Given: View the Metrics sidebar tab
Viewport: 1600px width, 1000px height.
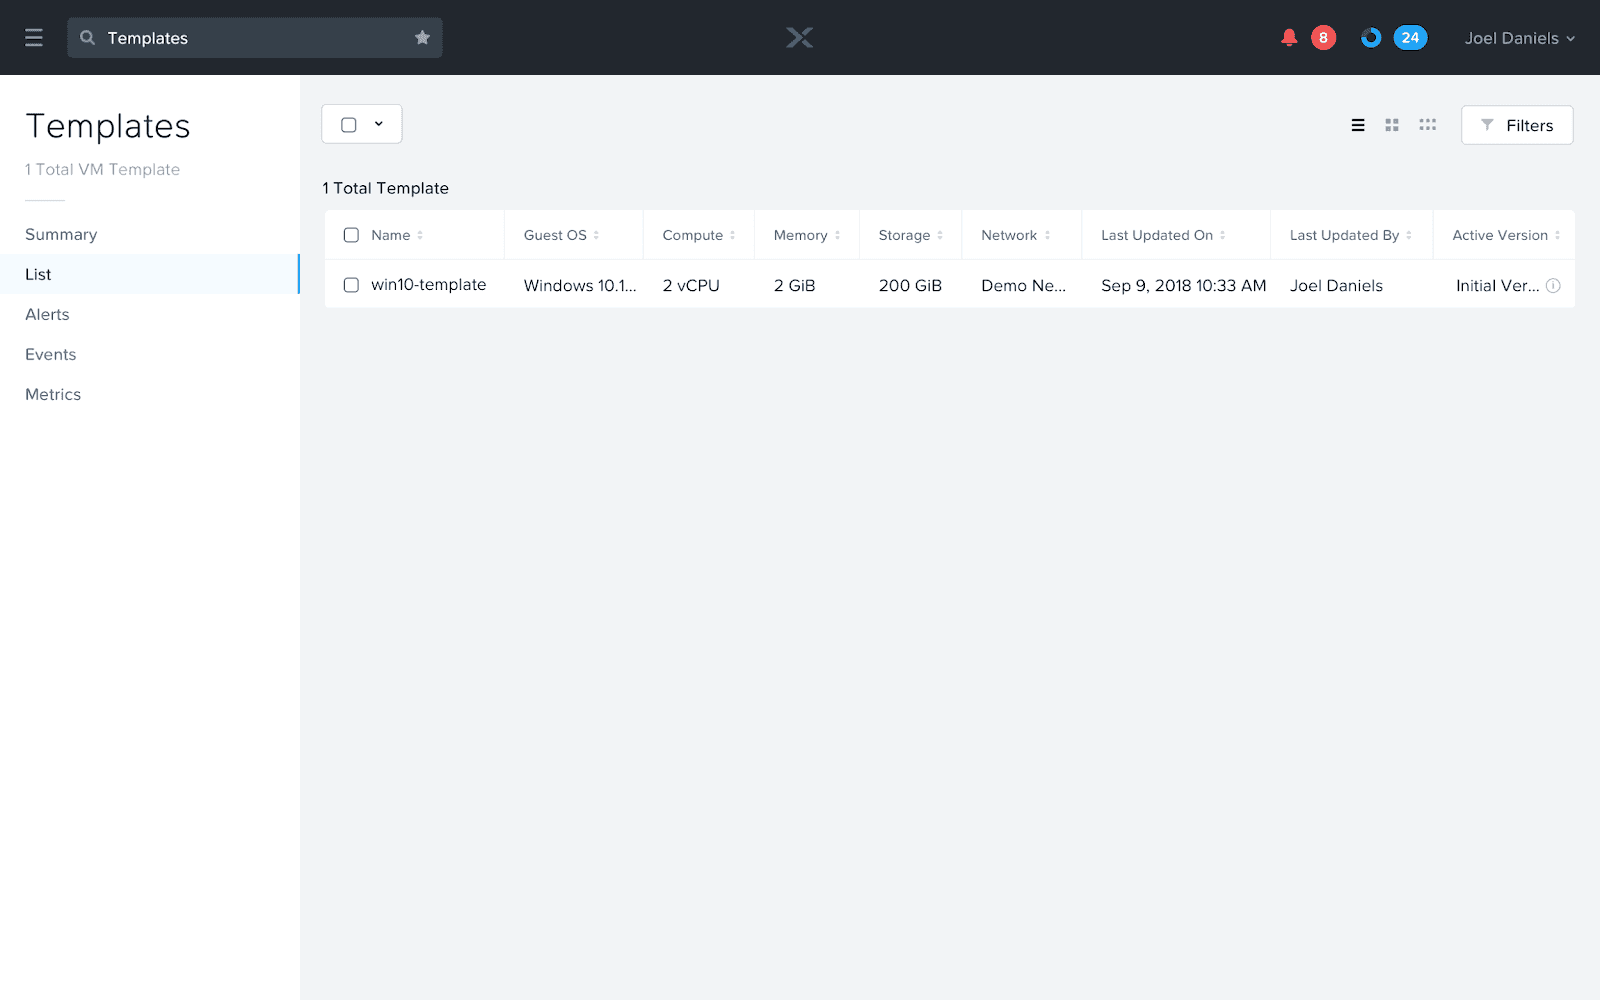Looking at the screenshot, I should coord(150,394).
